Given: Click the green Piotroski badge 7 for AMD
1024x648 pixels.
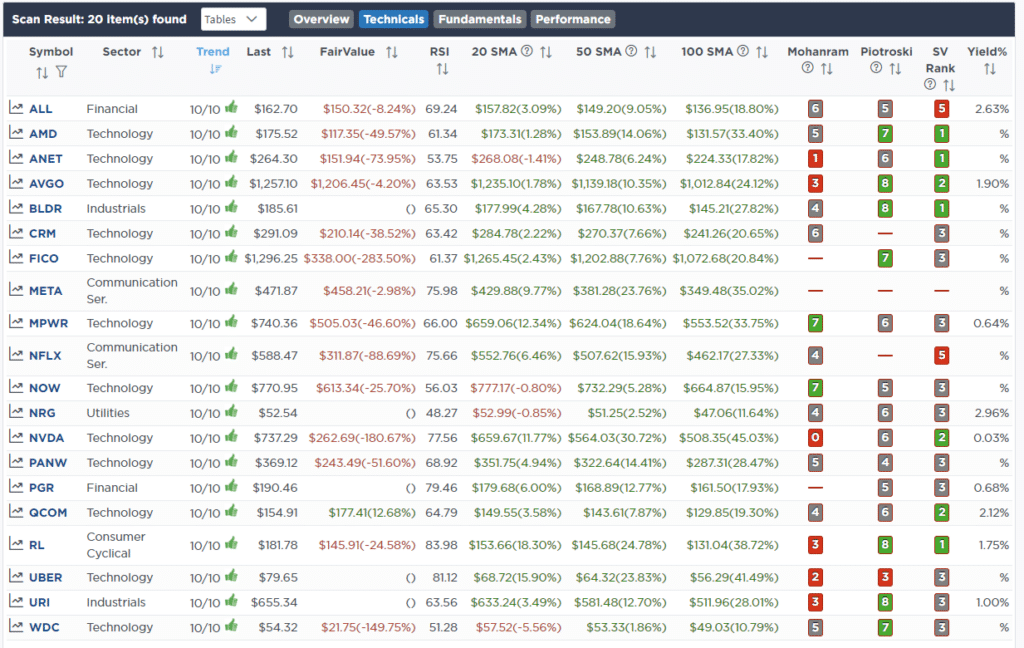Looking at the screenshot, I should tap(885, 133).
